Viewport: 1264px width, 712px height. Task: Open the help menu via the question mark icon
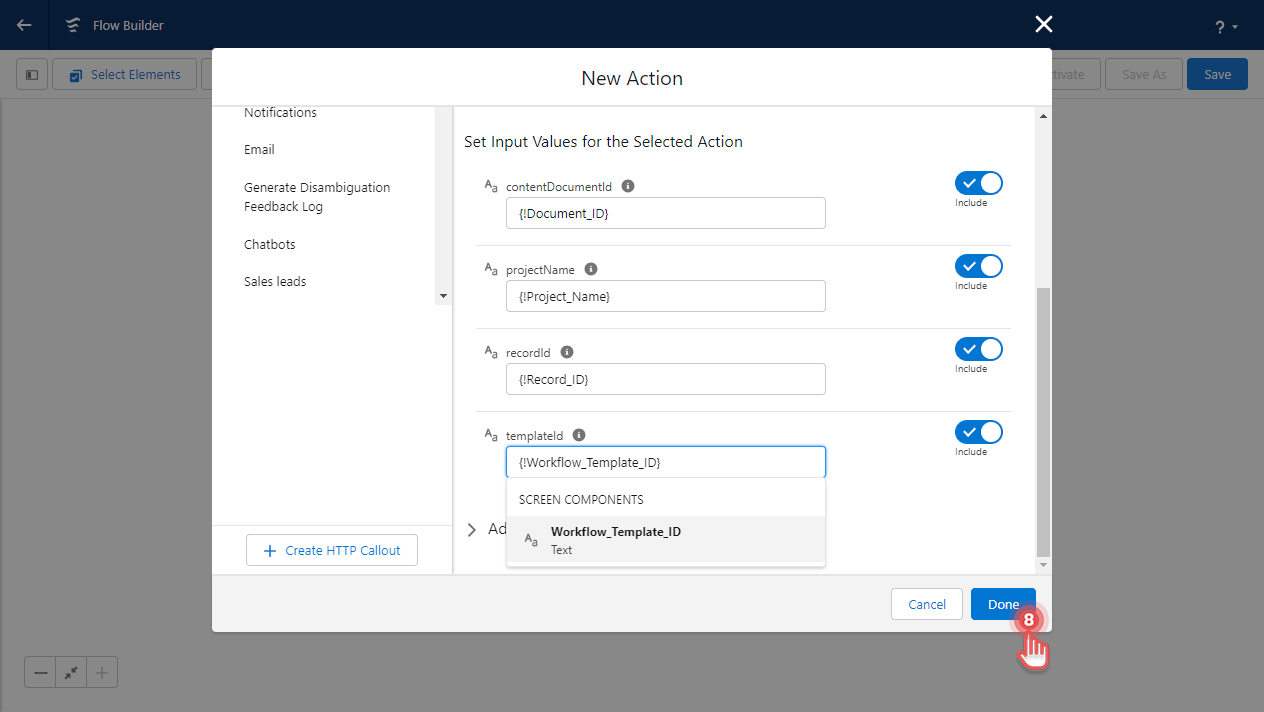(1218, 24)
